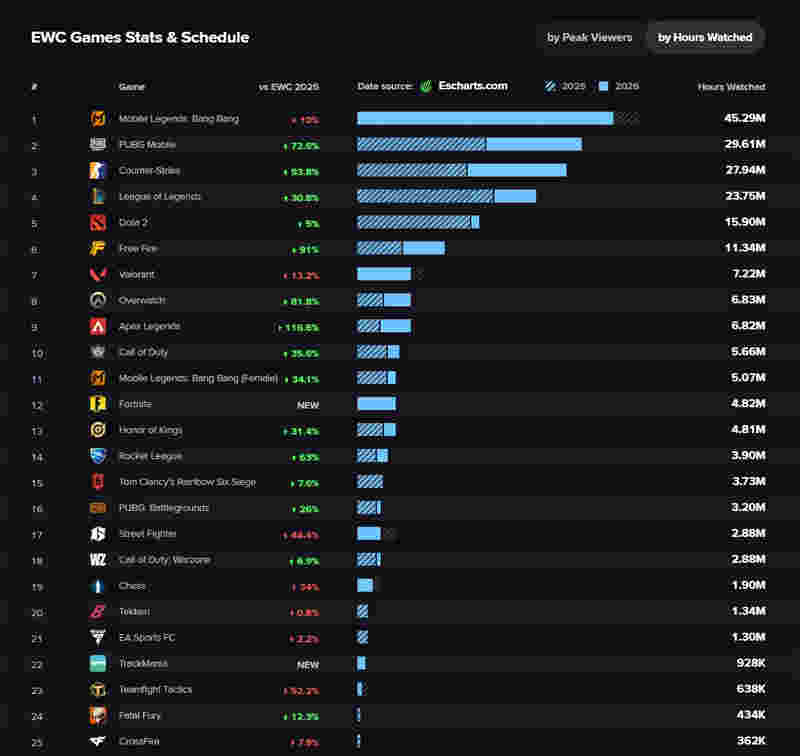Click the Fortnite game icon

click(98, 404)
